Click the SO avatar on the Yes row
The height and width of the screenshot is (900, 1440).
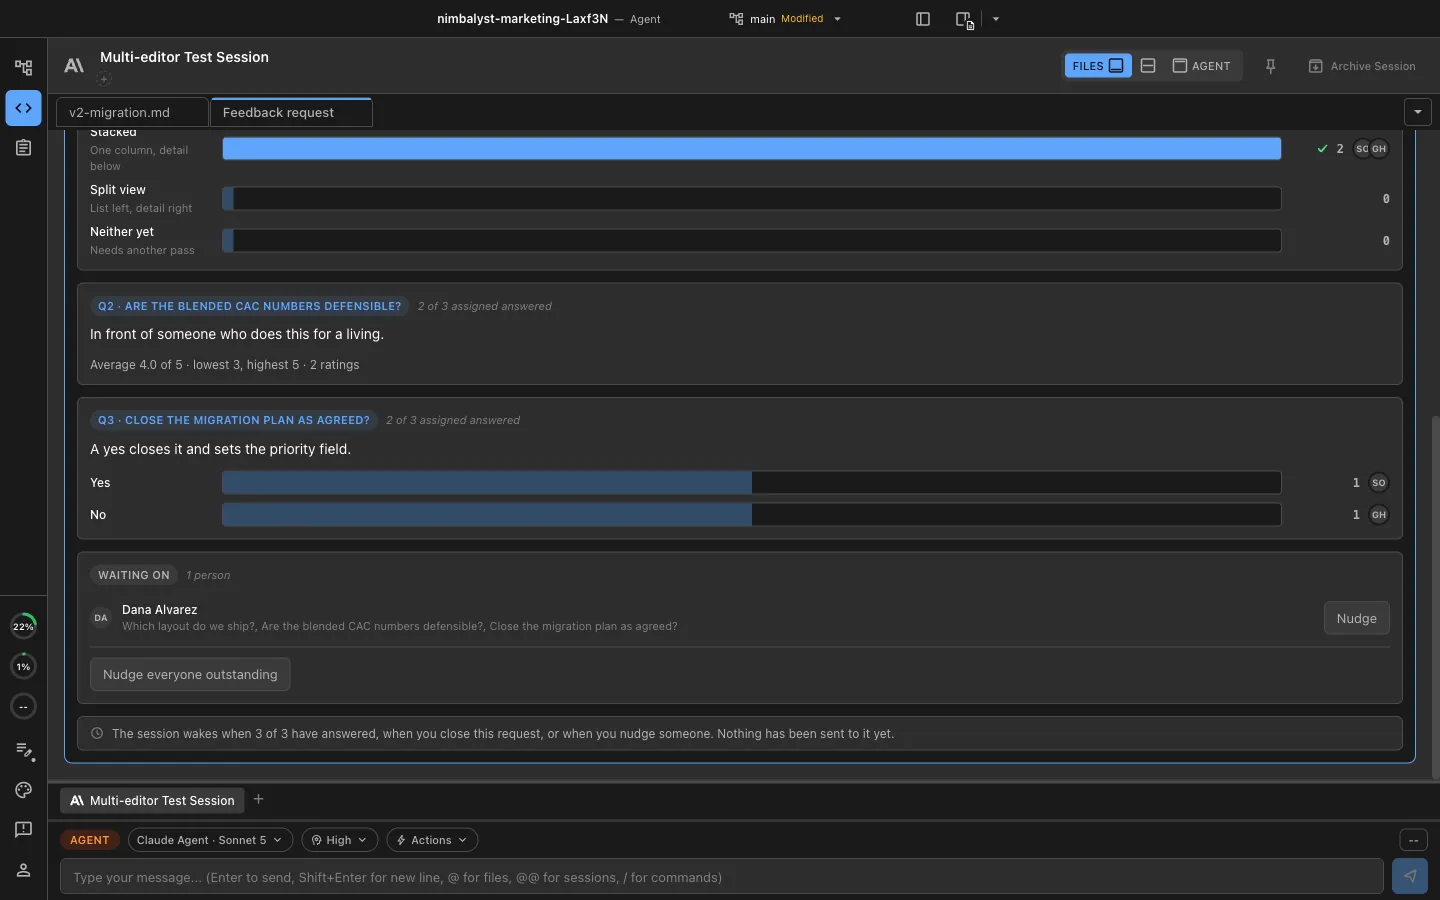tap(1379, 483)
